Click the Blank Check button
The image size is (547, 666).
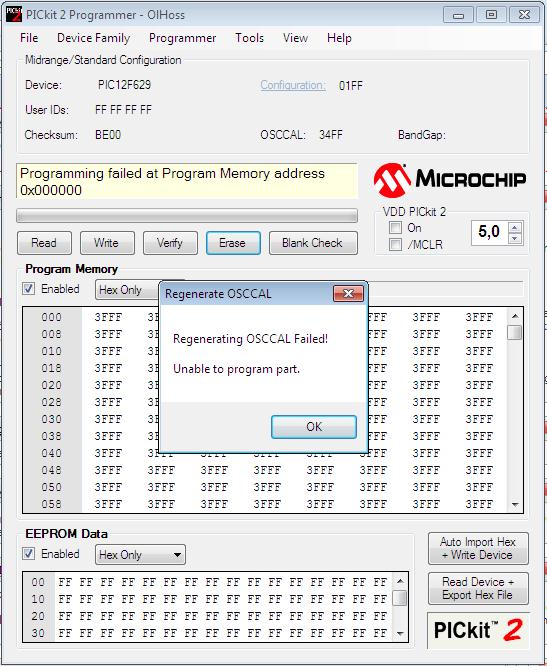pyautogui.click(x=313, y=243)
